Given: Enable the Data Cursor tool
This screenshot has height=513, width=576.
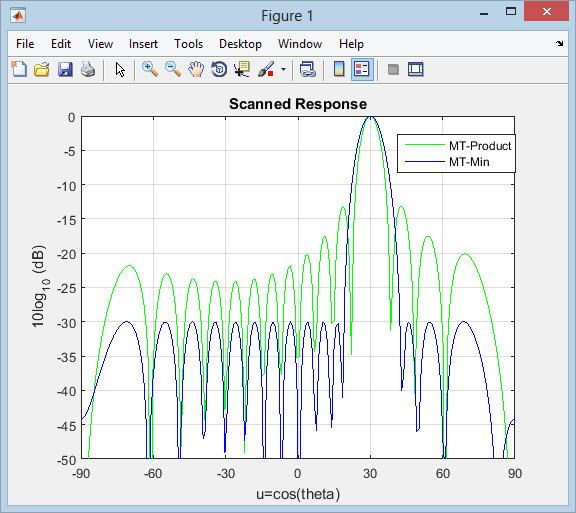Looking at the screenshot, I should 242,69.
